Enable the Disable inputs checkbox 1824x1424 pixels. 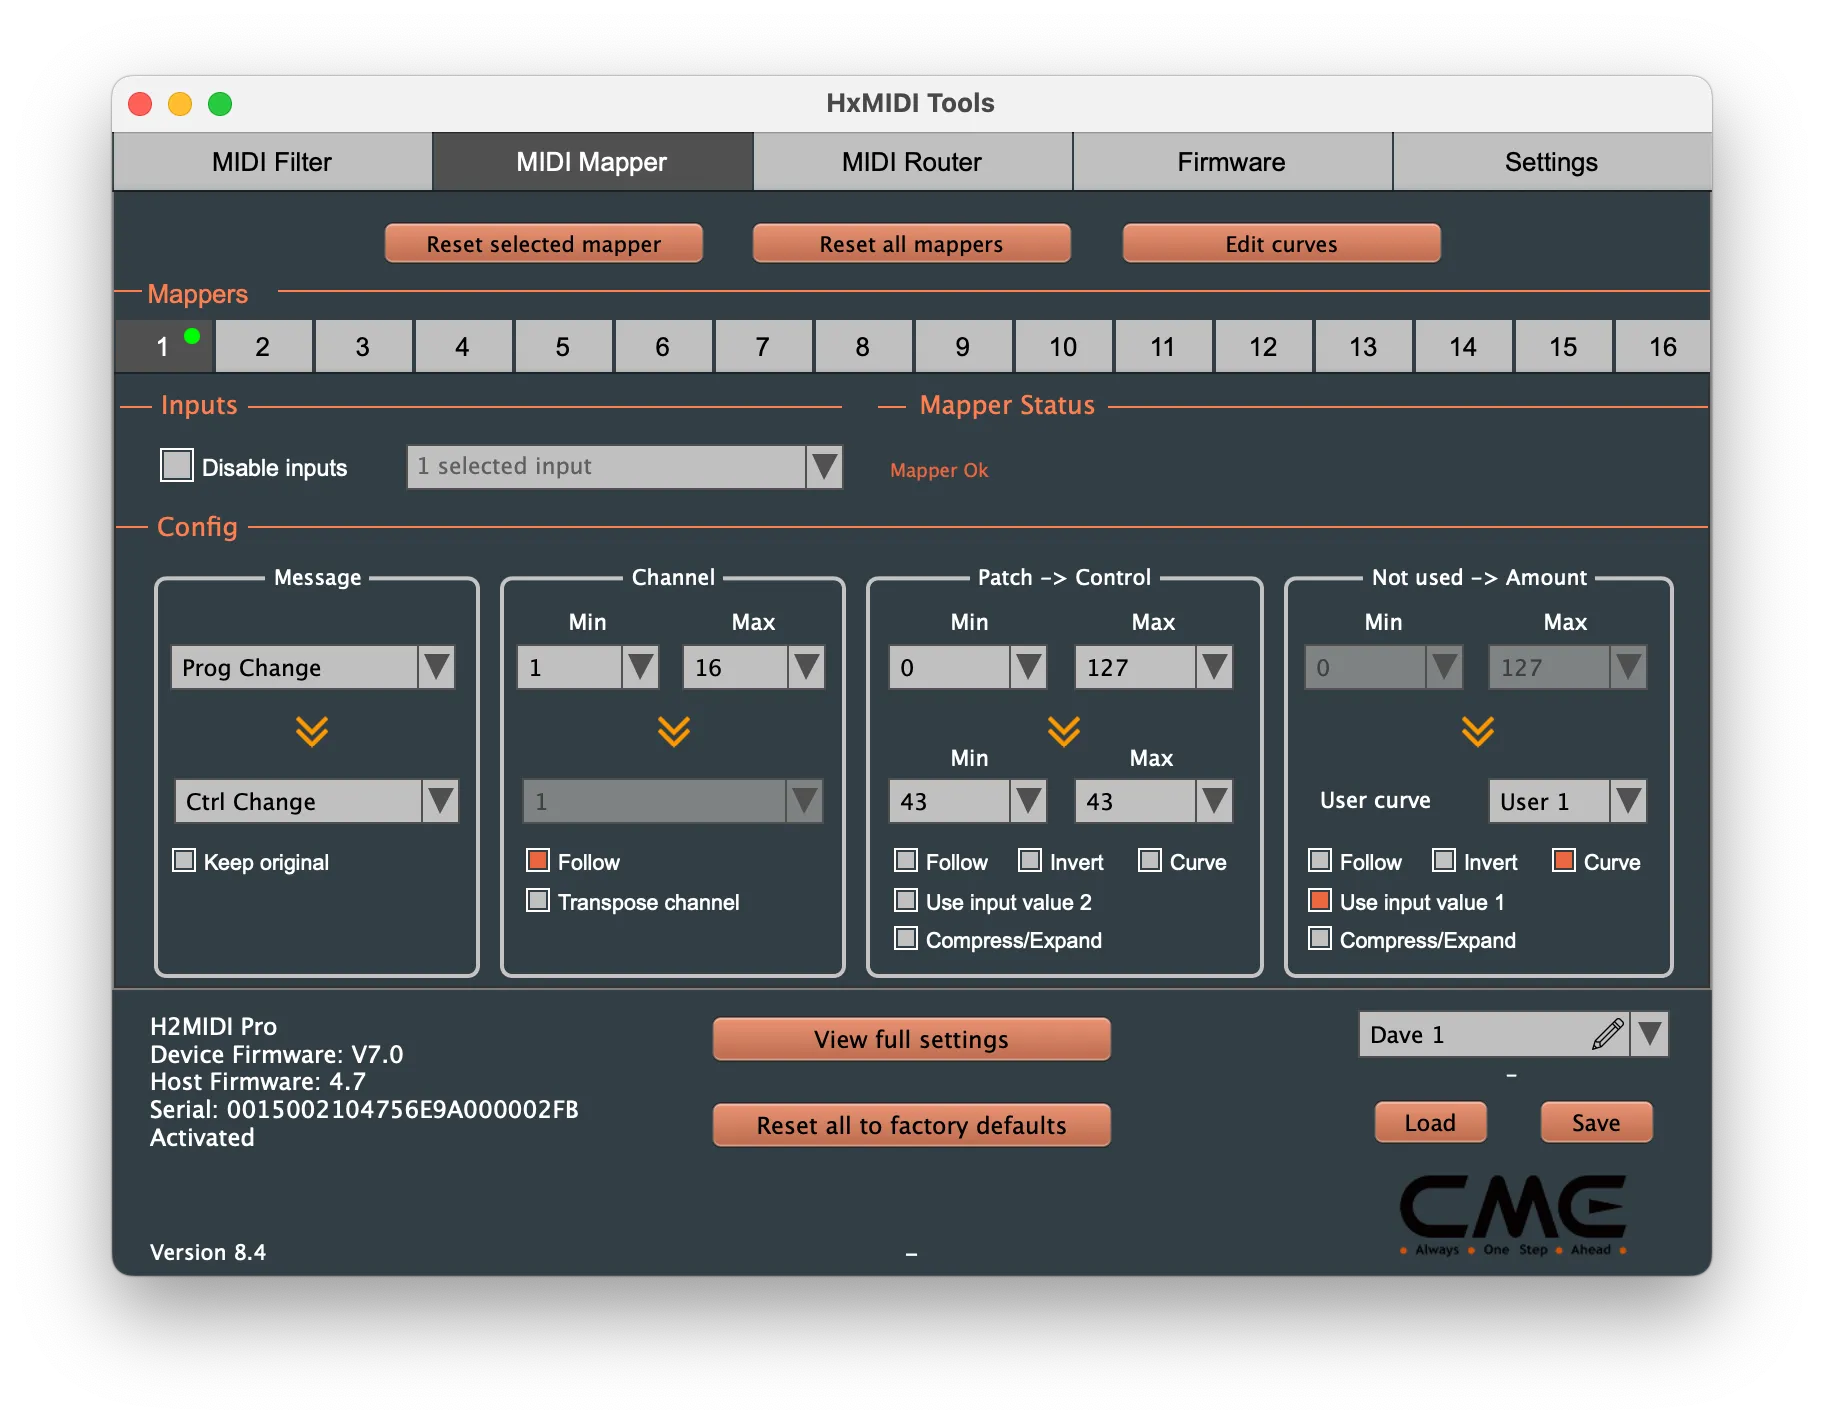tap(176, 464)
